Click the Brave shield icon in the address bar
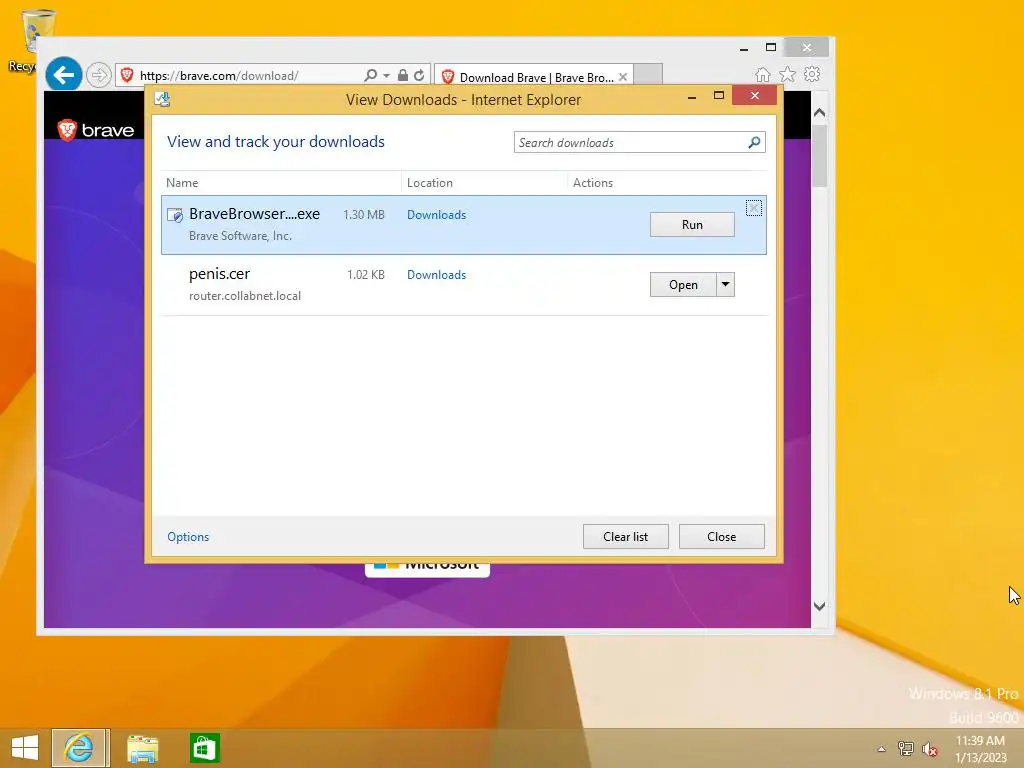 pos(127,75)
